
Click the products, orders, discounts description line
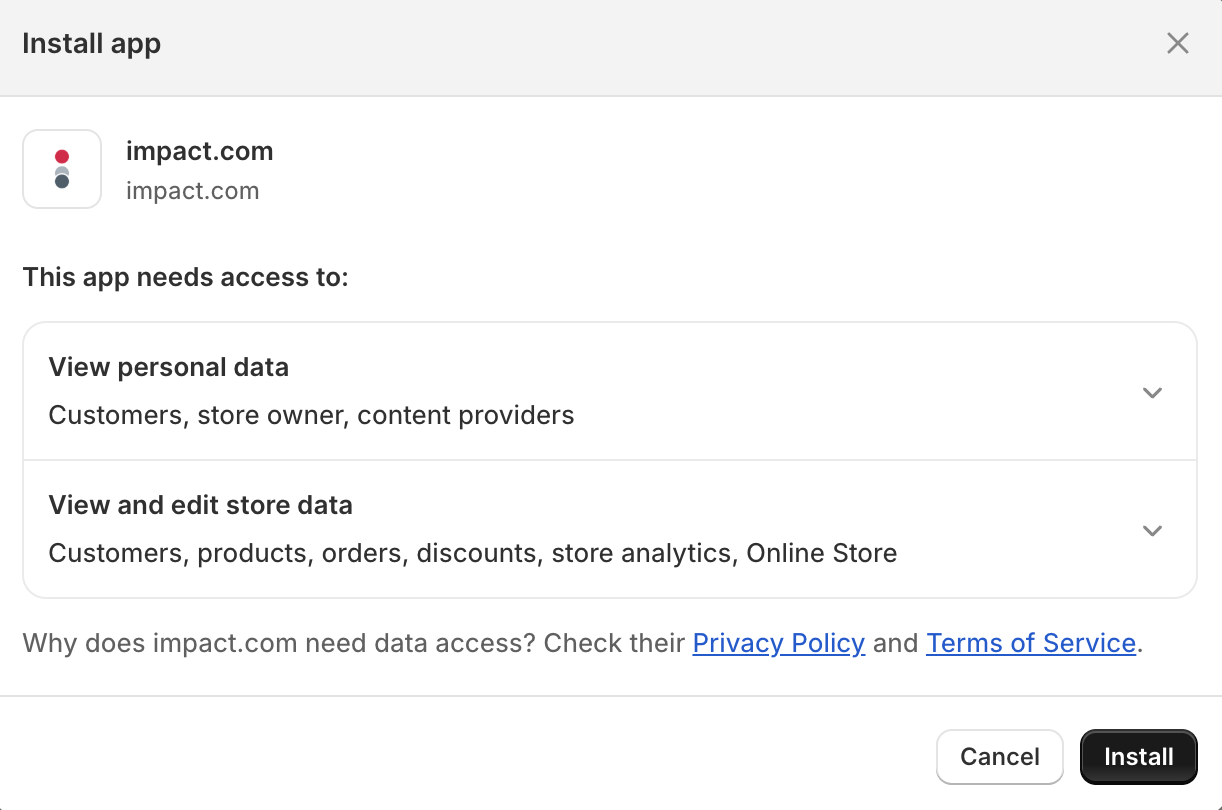(x=472, y=553)
